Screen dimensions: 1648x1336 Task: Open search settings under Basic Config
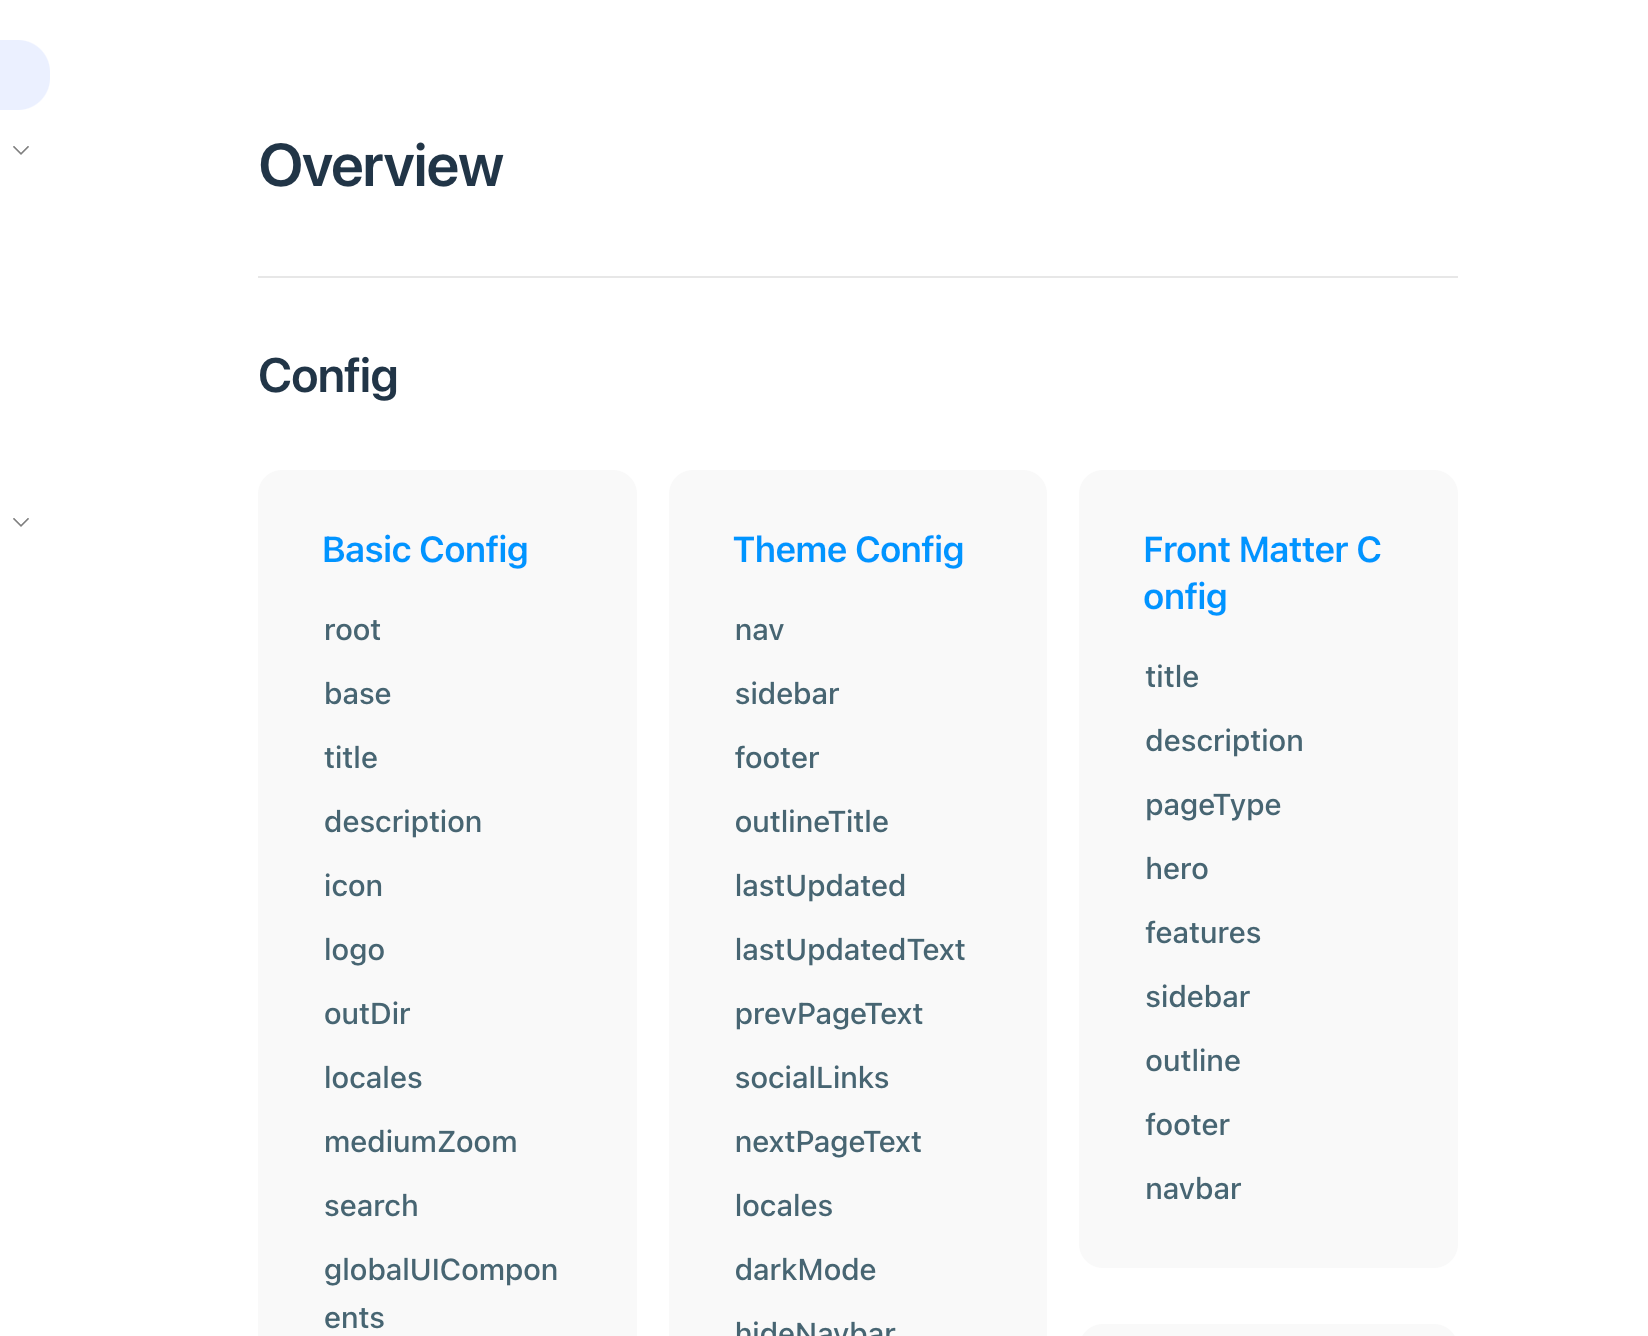pyautogui.click(x=370, y=1205)
